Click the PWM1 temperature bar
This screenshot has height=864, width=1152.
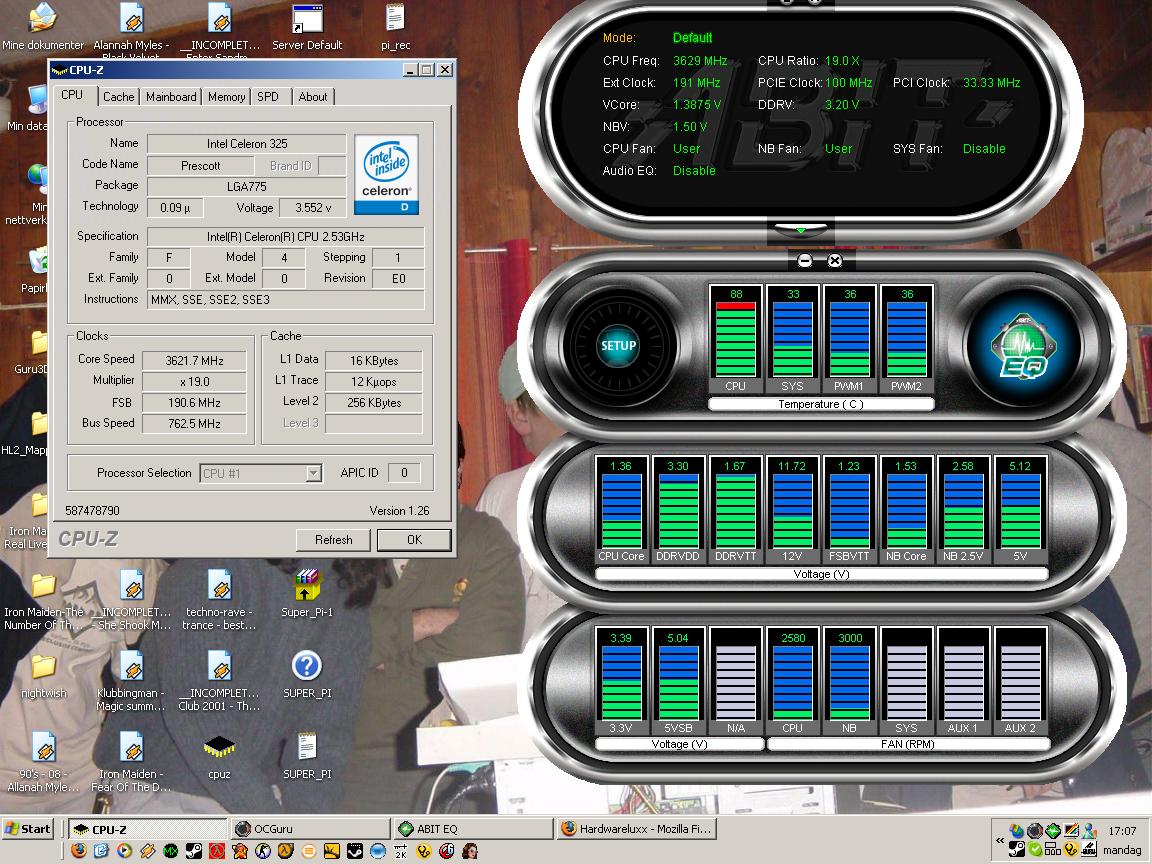tap(849, 339)
